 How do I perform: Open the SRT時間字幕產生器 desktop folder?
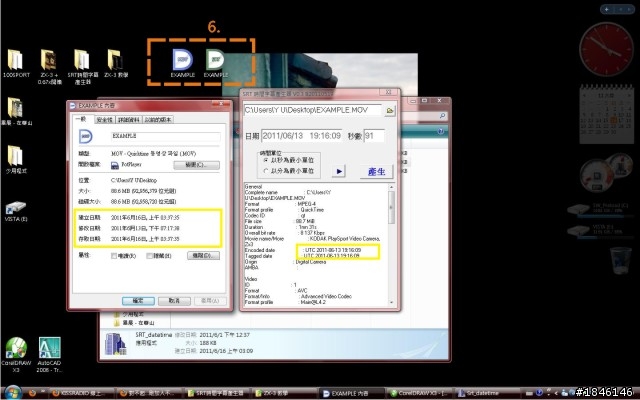(x=81, y=67)
